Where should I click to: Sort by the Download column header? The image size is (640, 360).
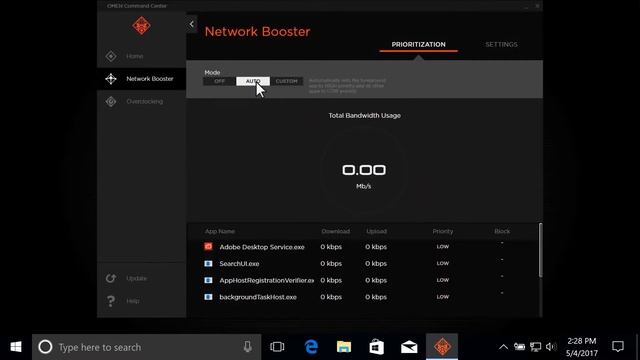(335, 231)
